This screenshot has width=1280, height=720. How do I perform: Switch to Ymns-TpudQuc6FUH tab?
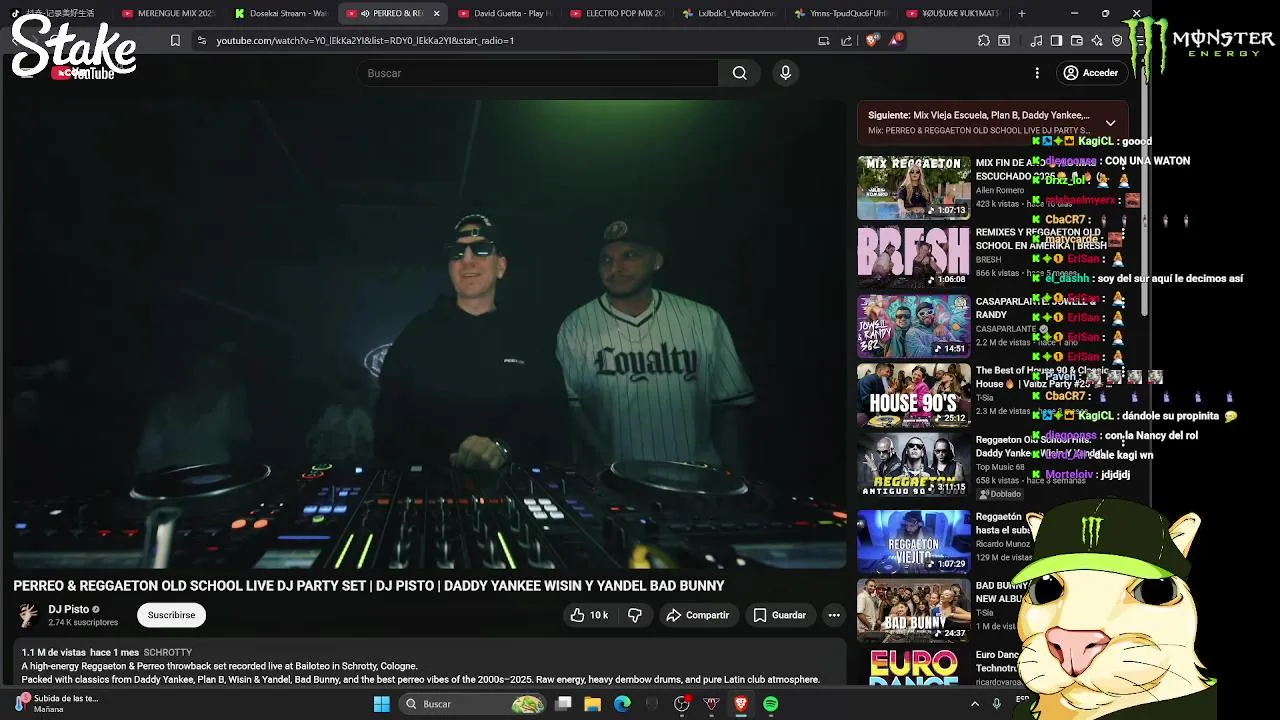(839, 13)
